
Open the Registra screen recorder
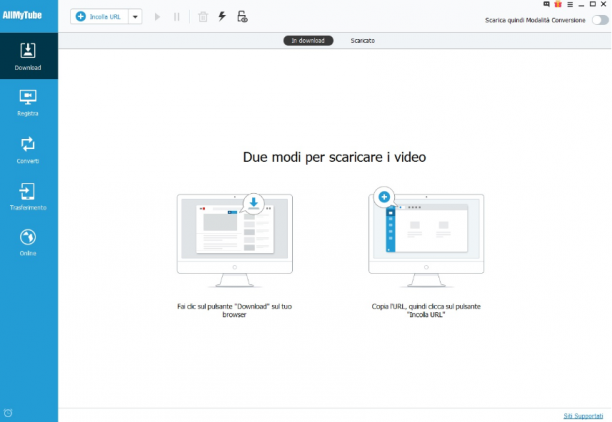pos(28,103)
